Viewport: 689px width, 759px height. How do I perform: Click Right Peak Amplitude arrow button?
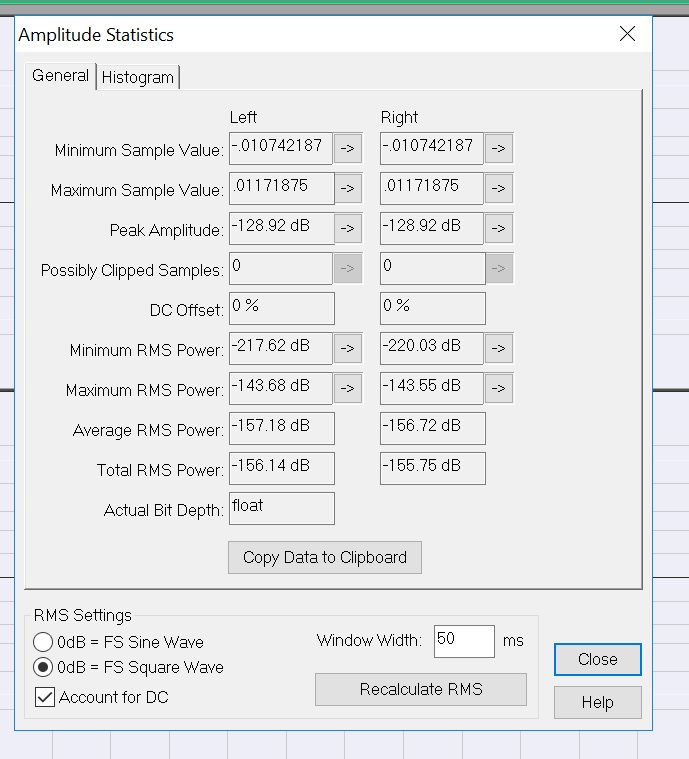pos(498,228)
